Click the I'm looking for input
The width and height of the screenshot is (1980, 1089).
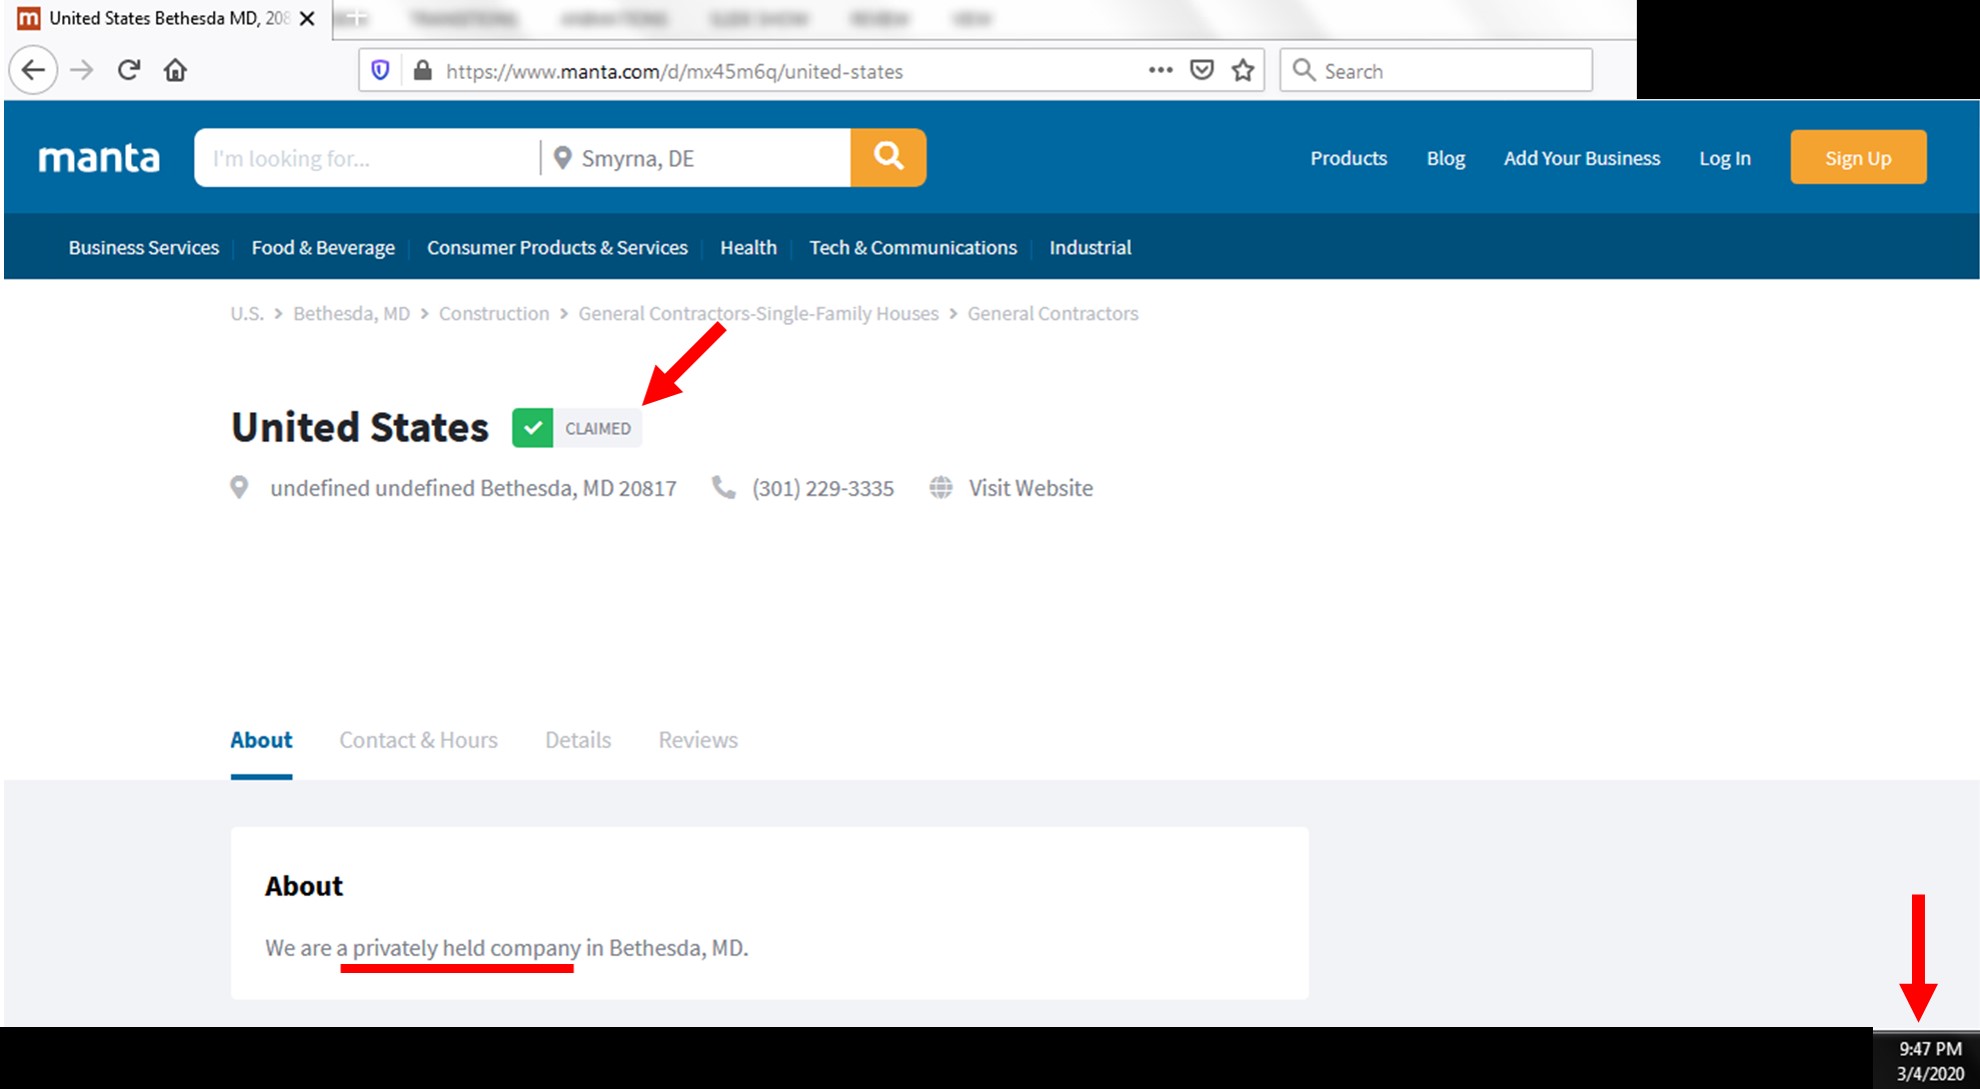point(366,158)
